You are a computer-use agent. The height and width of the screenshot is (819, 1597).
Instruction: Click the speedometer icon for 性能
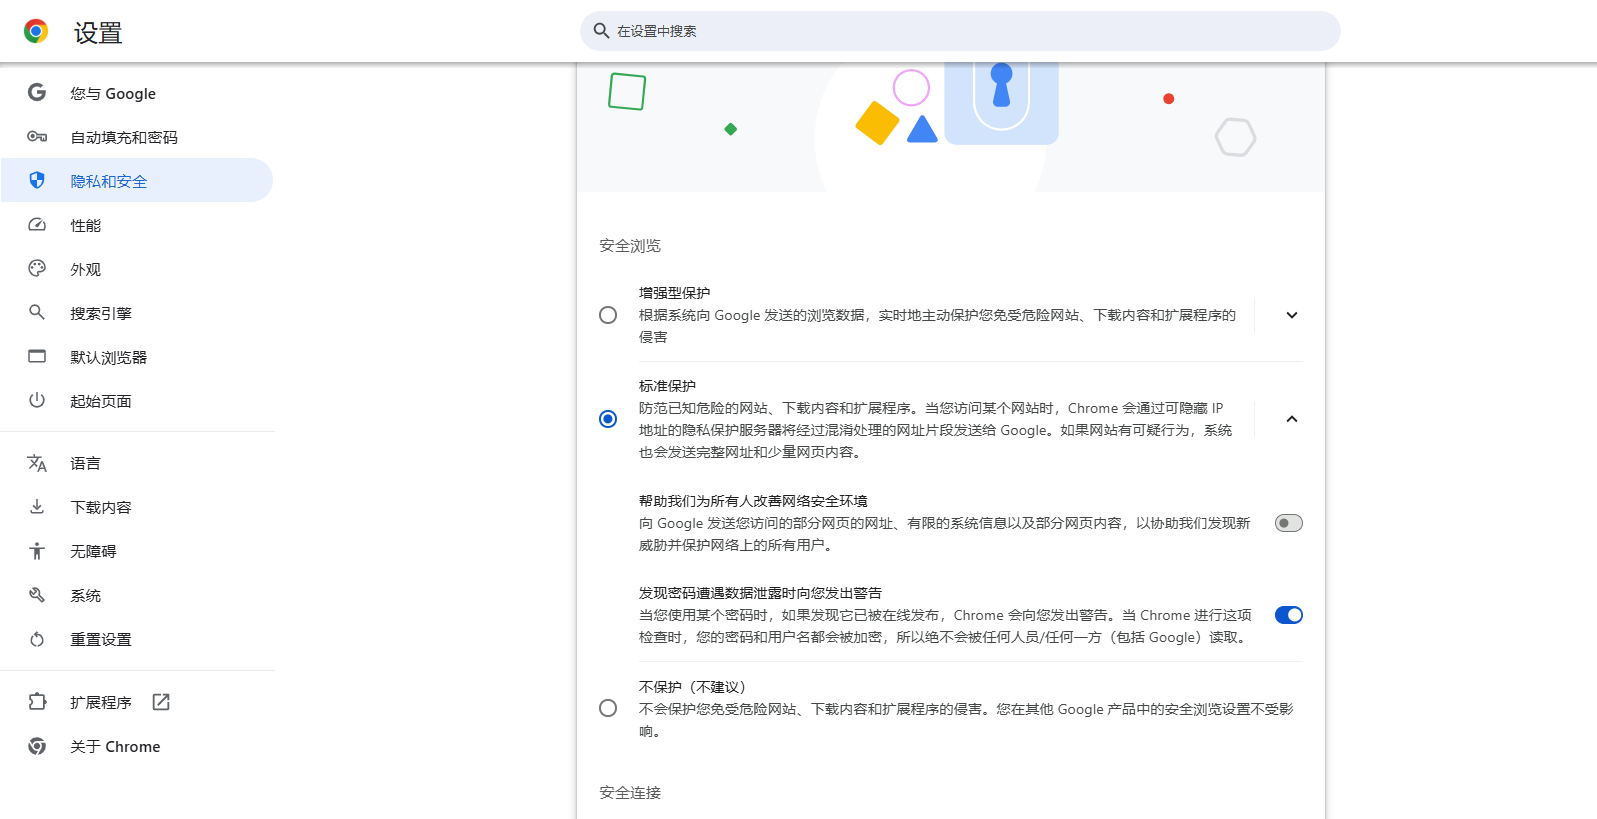coord(37,225)
